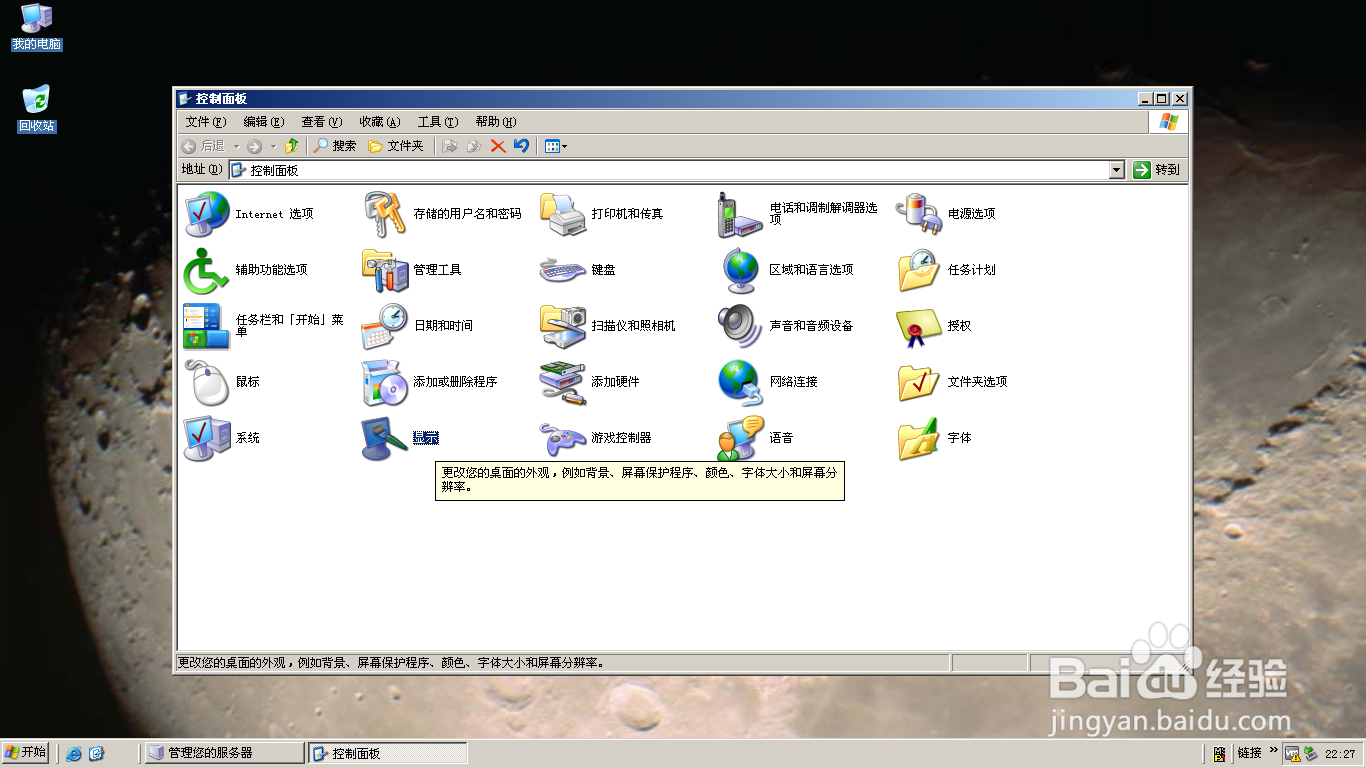
Task: Open 声音和音频设备 item
Action: click(785, 326)
